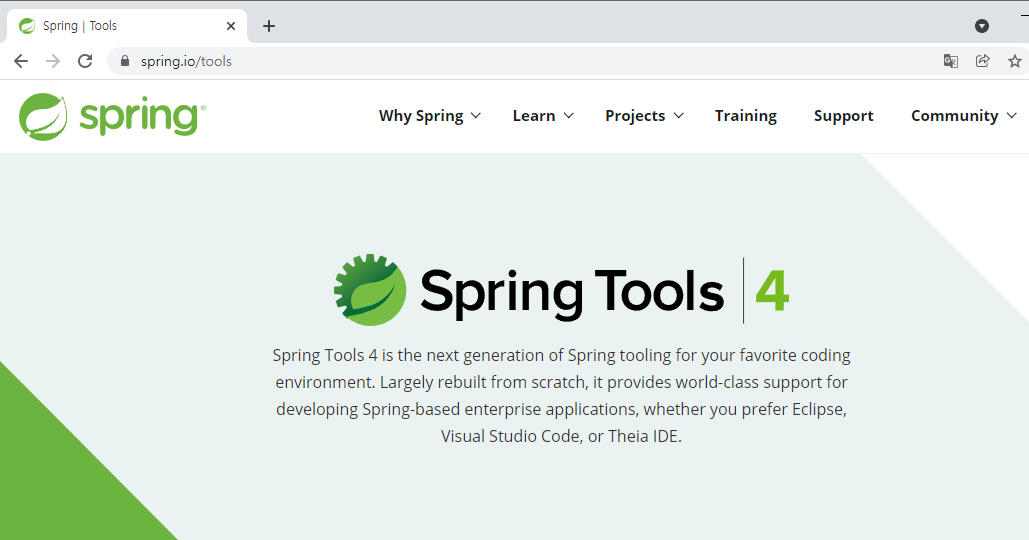1029x540 pixels.
Task: Expand the Projects menu
Action: 644,116
